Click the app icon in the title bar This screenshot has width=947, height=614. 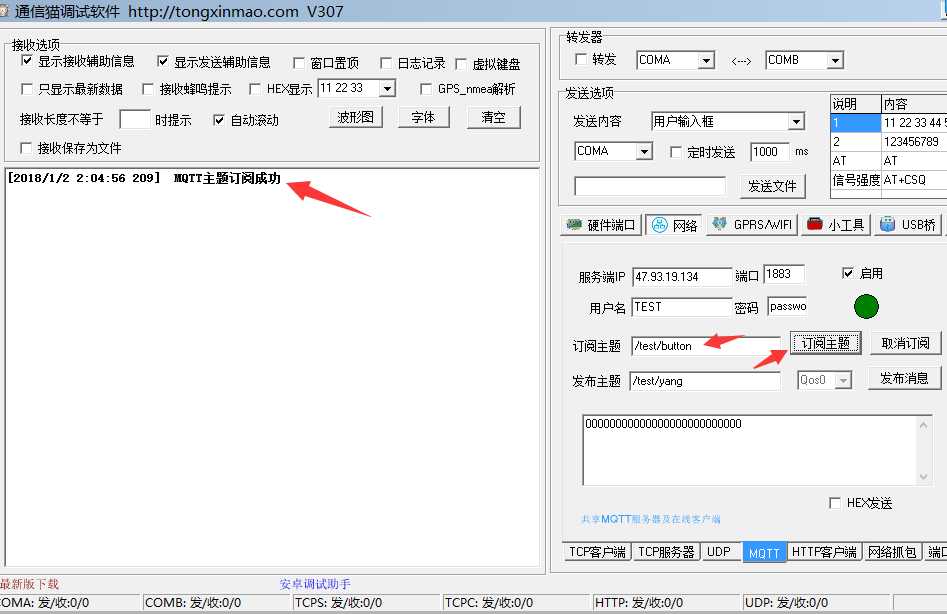tap(4, 11)
